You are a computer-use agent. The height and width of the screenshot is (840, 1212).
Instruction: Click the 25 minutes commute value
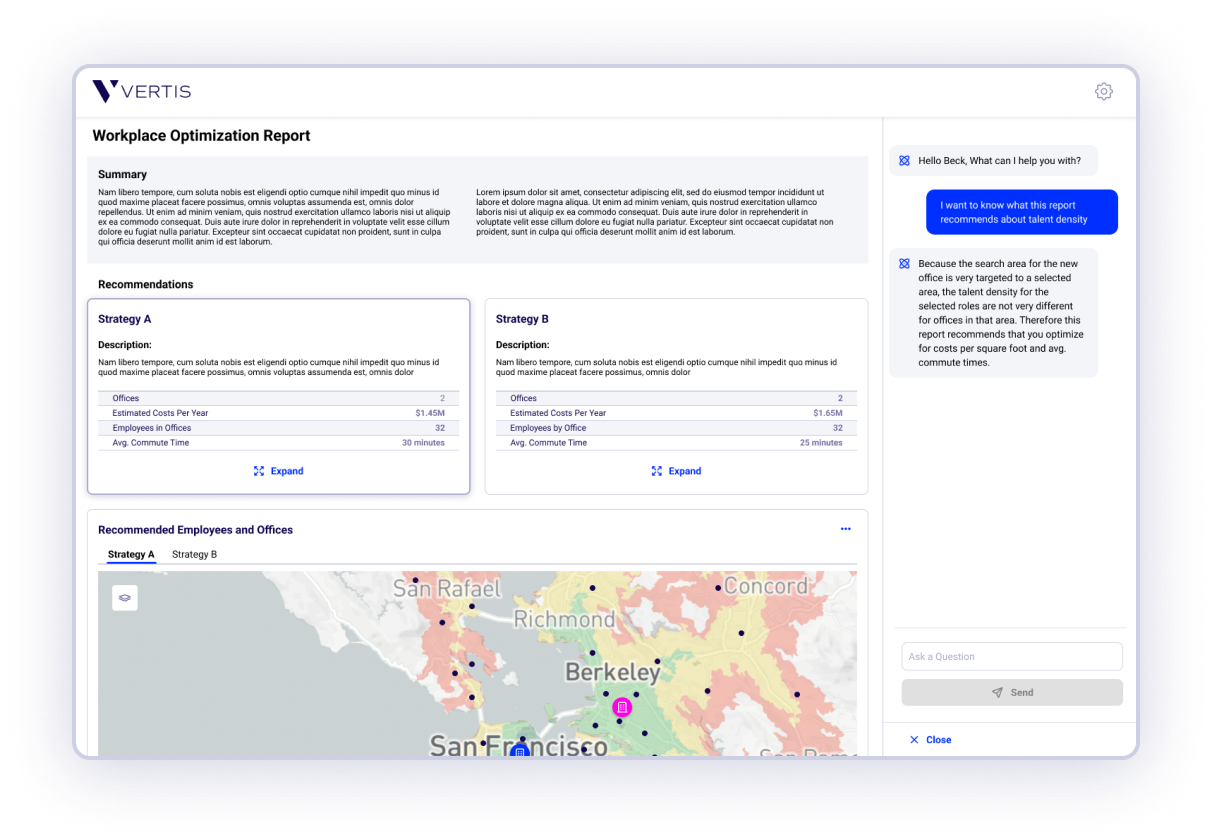(821, 443)
